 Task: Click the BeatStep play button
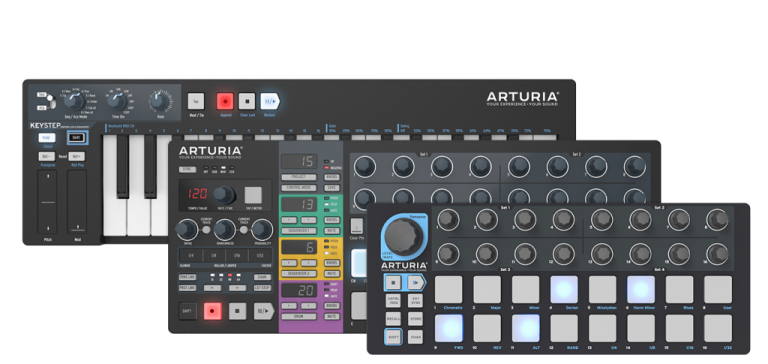click(x=416, y=282)
